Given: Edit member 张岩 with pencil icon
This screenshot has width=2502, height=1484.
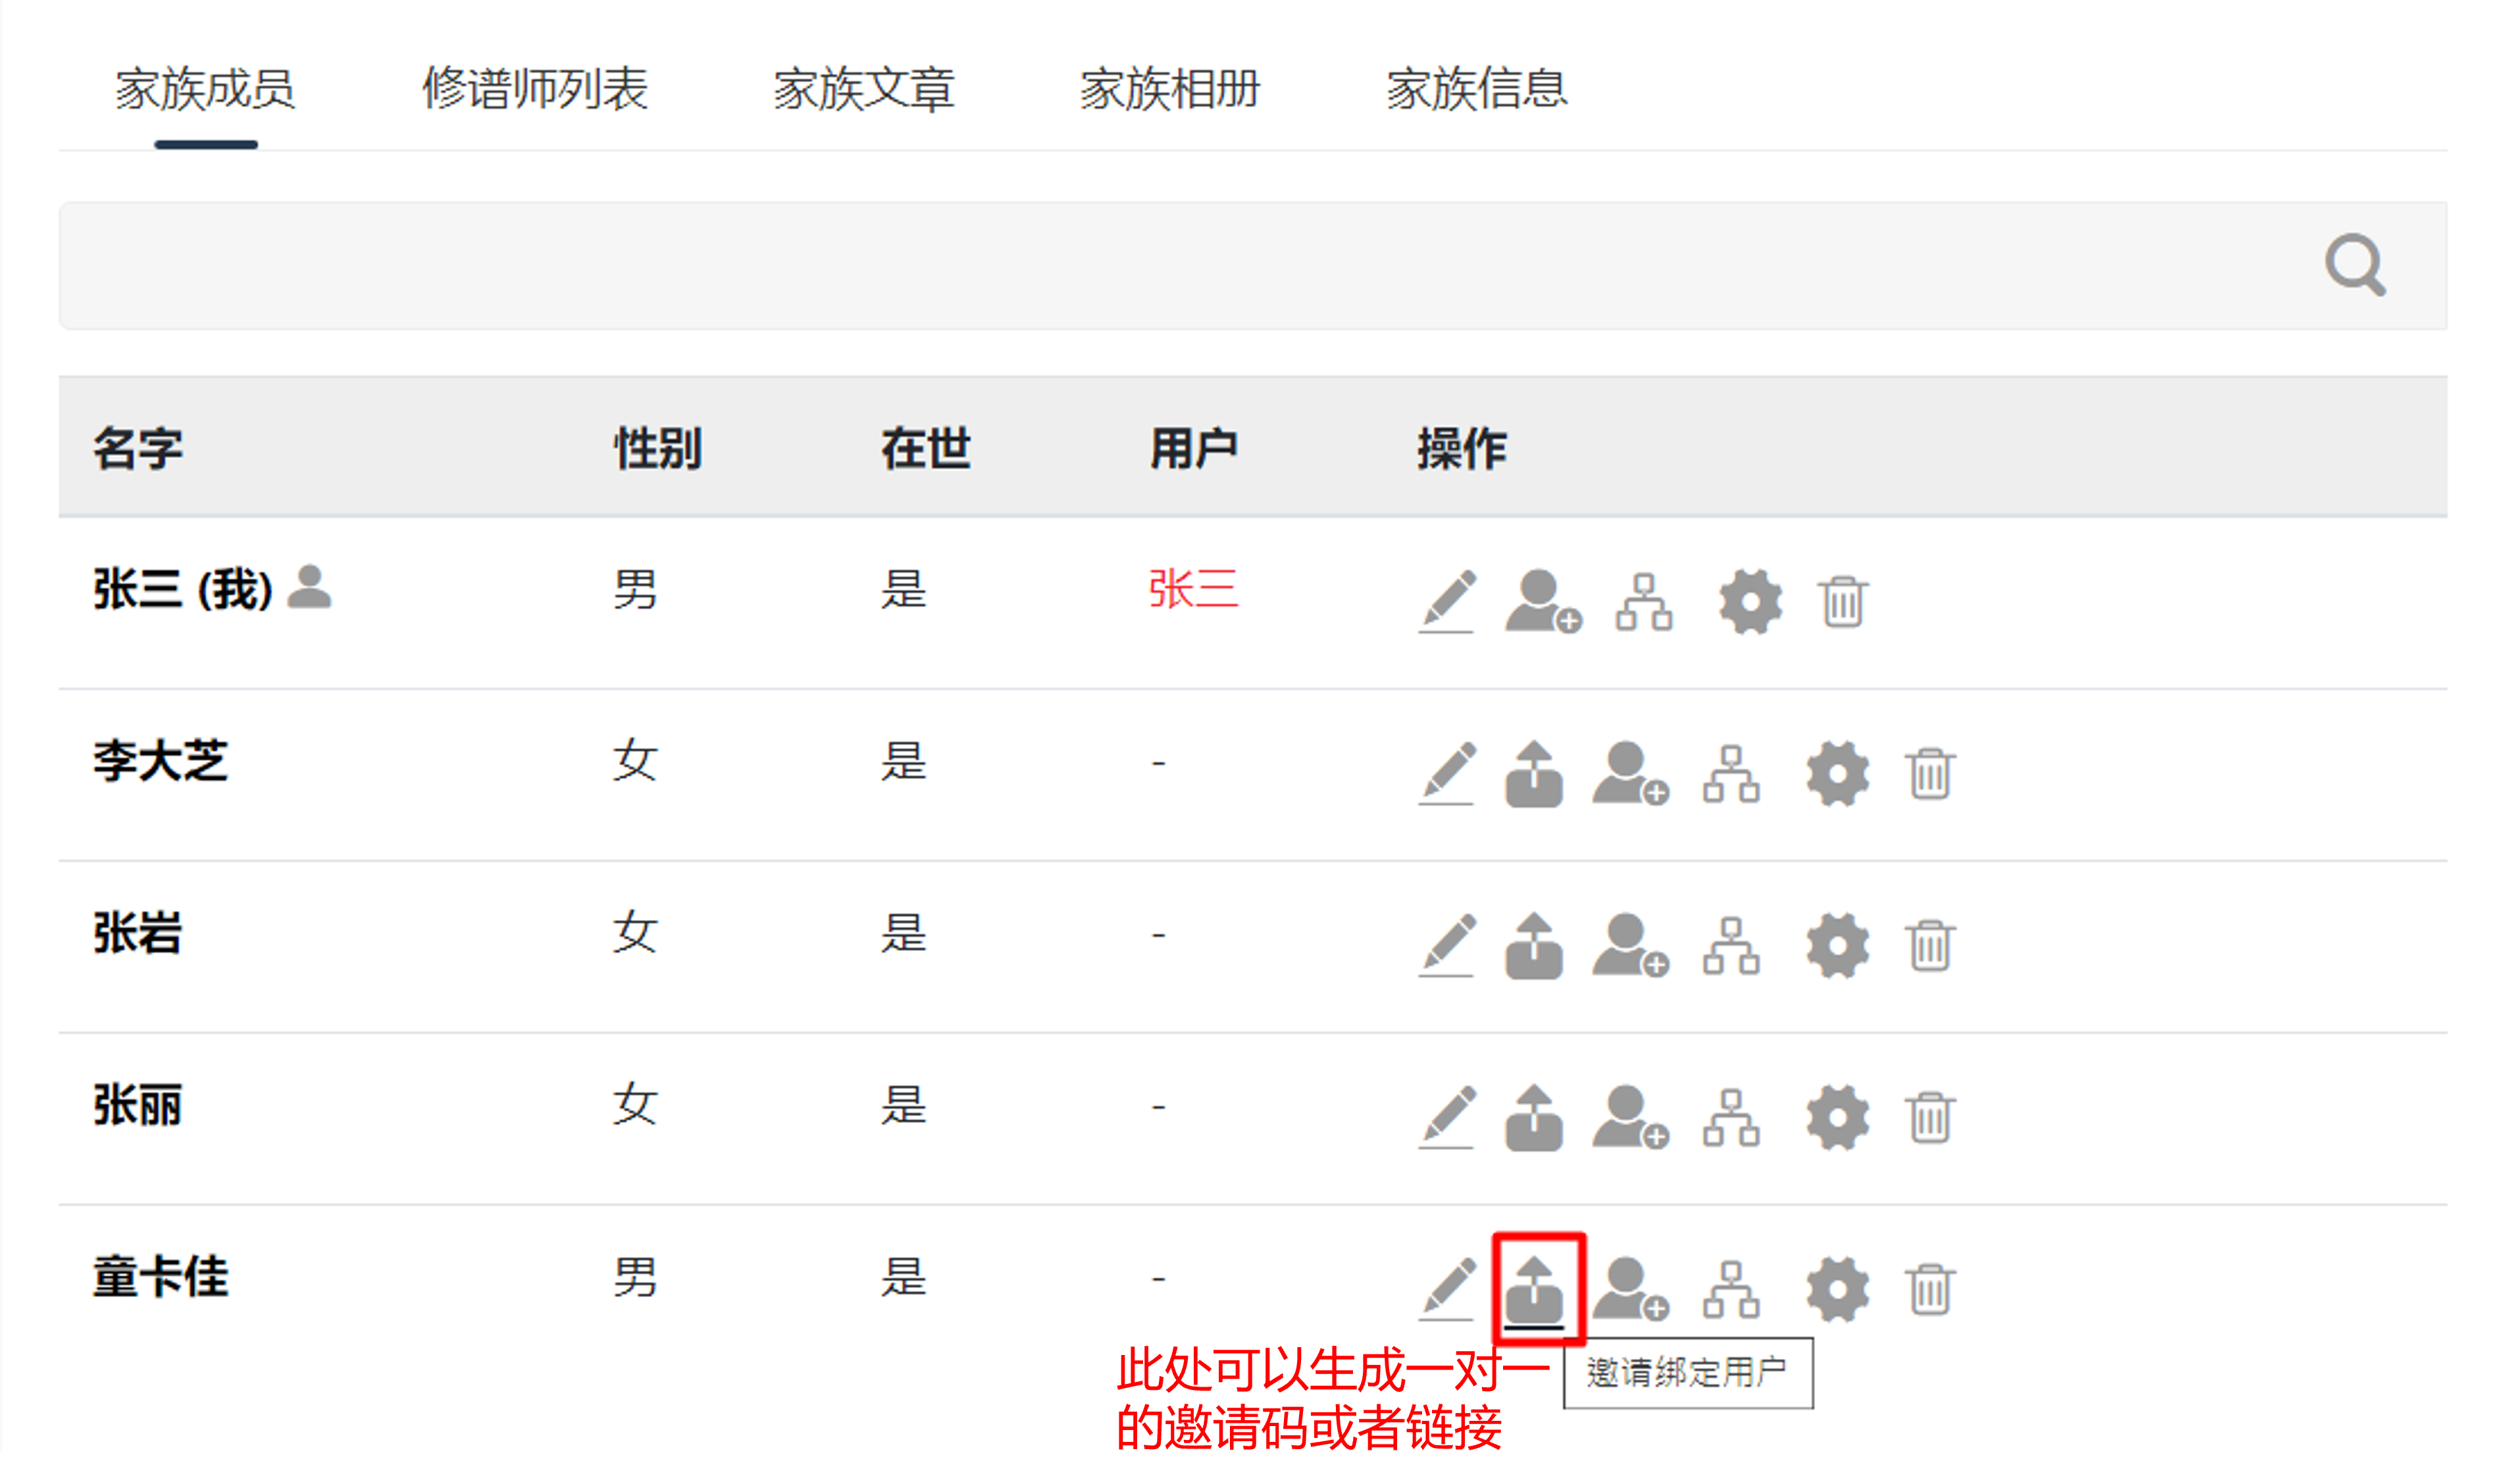Looking at the screenshot, I should [1447, 945].
